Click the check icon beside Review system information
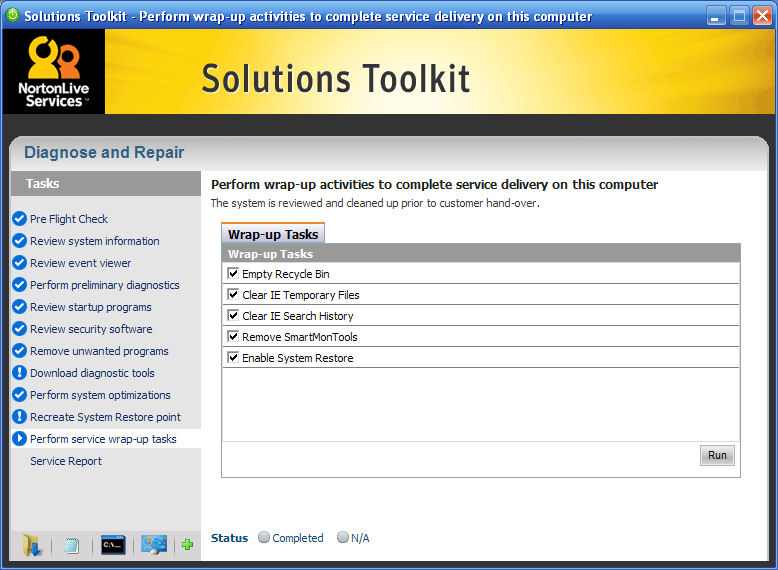 click(x=19, y=241)
